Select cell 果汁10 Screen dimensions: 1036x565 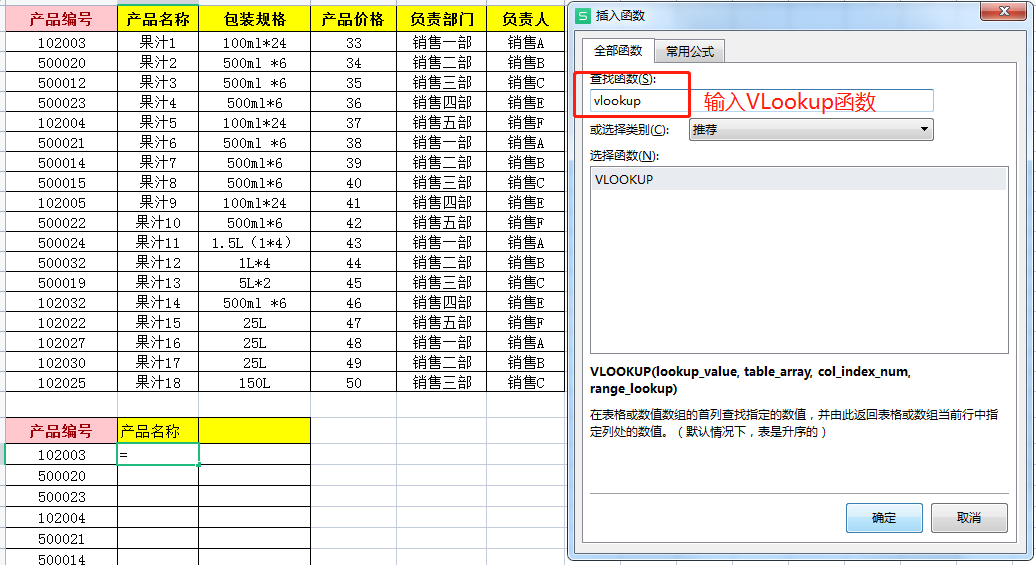[x=158, y=223]
